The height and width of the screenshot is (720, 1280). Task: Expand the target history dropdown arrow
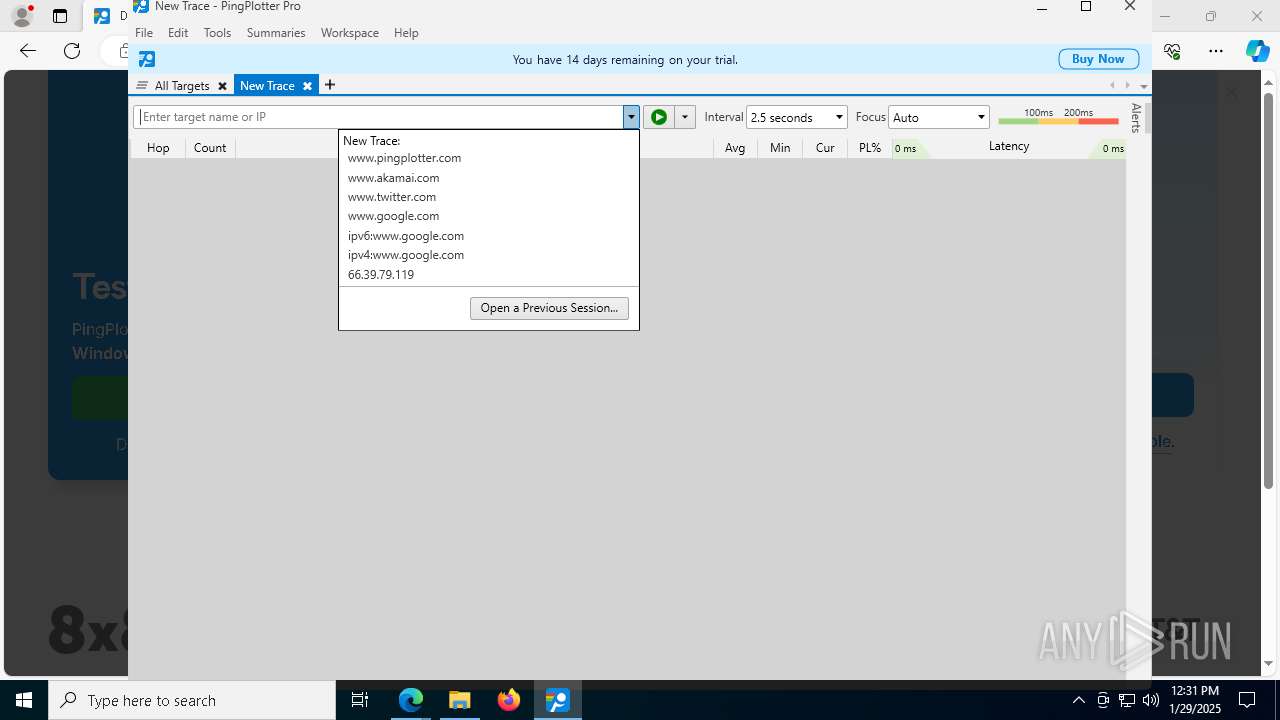click(x=631, y=117)
